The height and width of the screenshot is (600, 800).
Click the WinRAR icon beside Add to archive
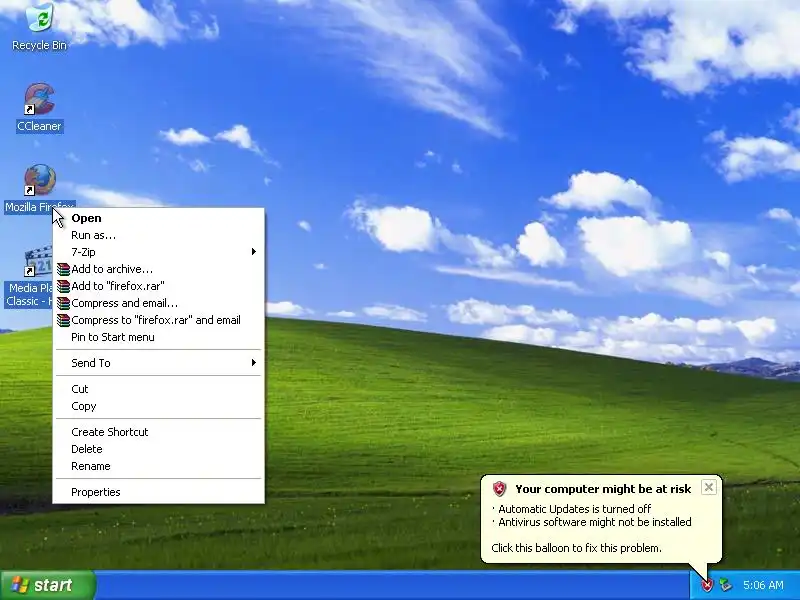click(63, 269)
